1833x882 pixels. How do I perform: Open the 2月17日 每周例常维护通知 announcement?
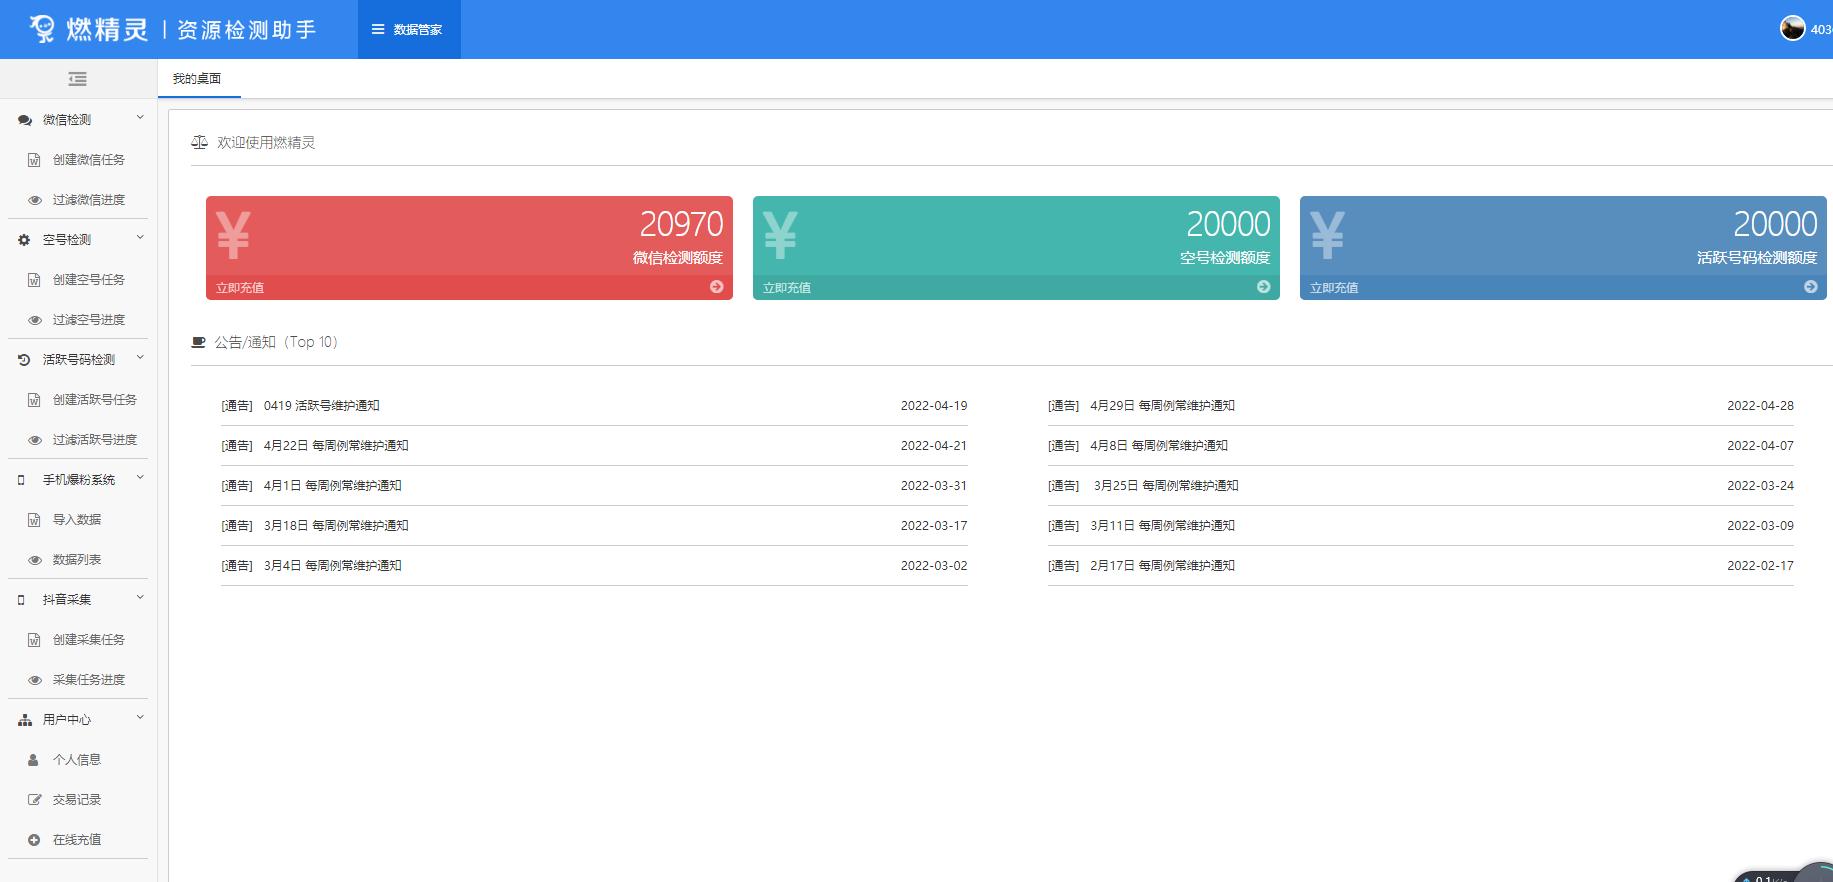[1162, 566]
